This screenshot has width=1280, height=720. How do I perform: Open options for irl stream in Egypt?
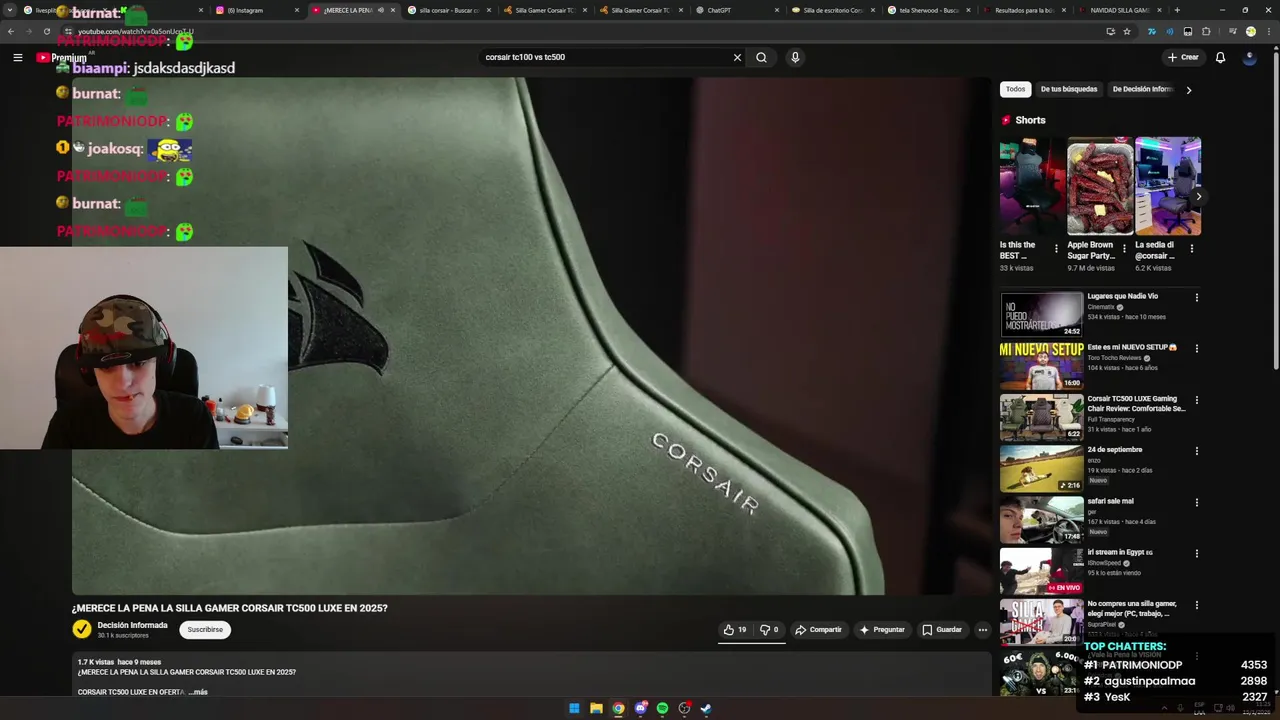tap(1196, 553)
